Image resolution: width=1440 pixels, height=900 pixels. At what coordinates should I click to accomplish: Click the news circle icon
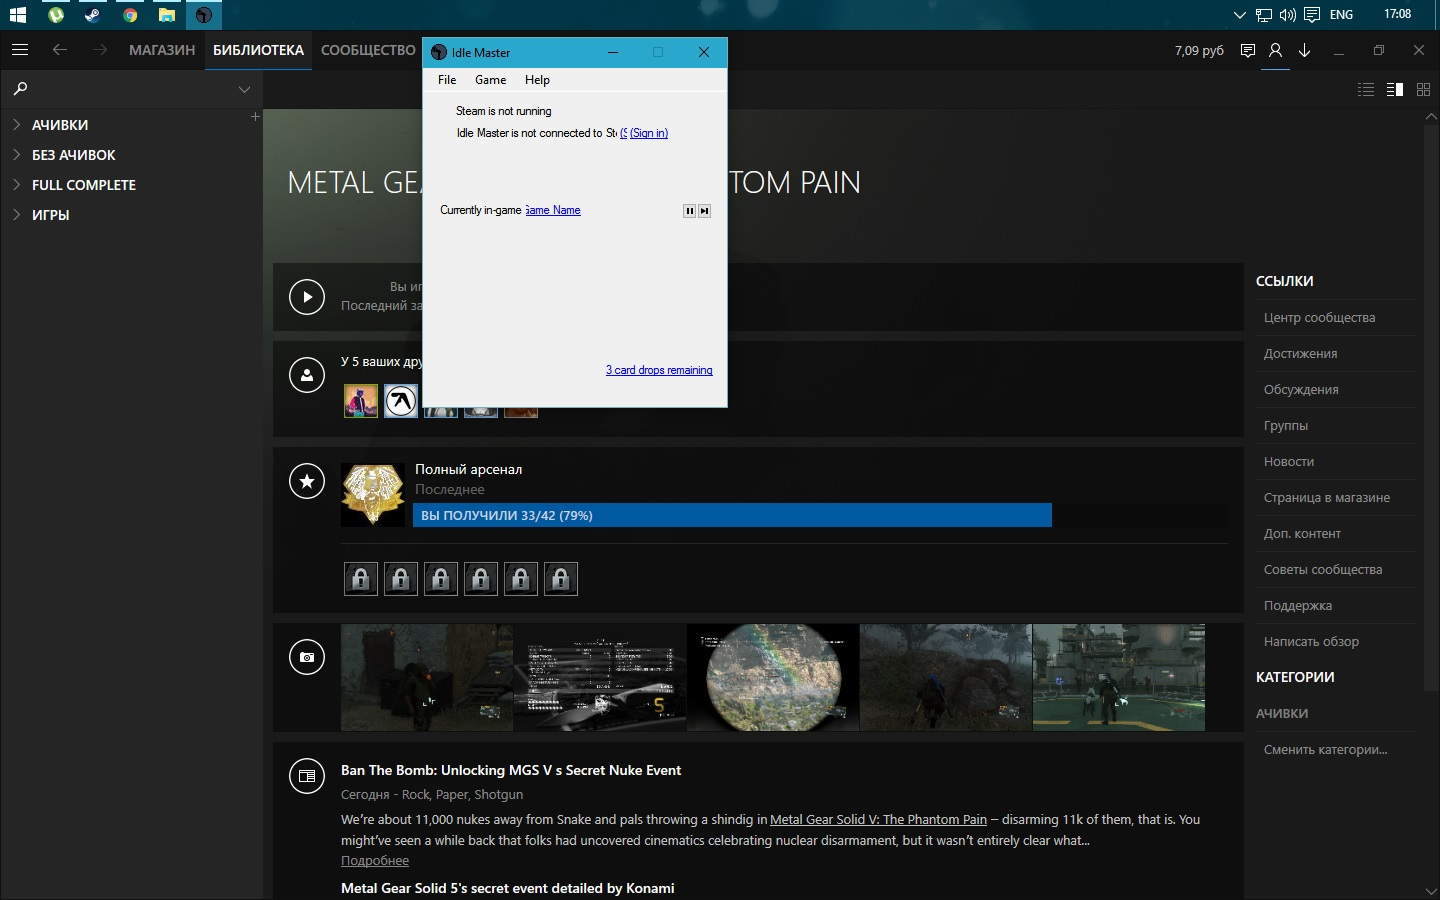[307, 776]
